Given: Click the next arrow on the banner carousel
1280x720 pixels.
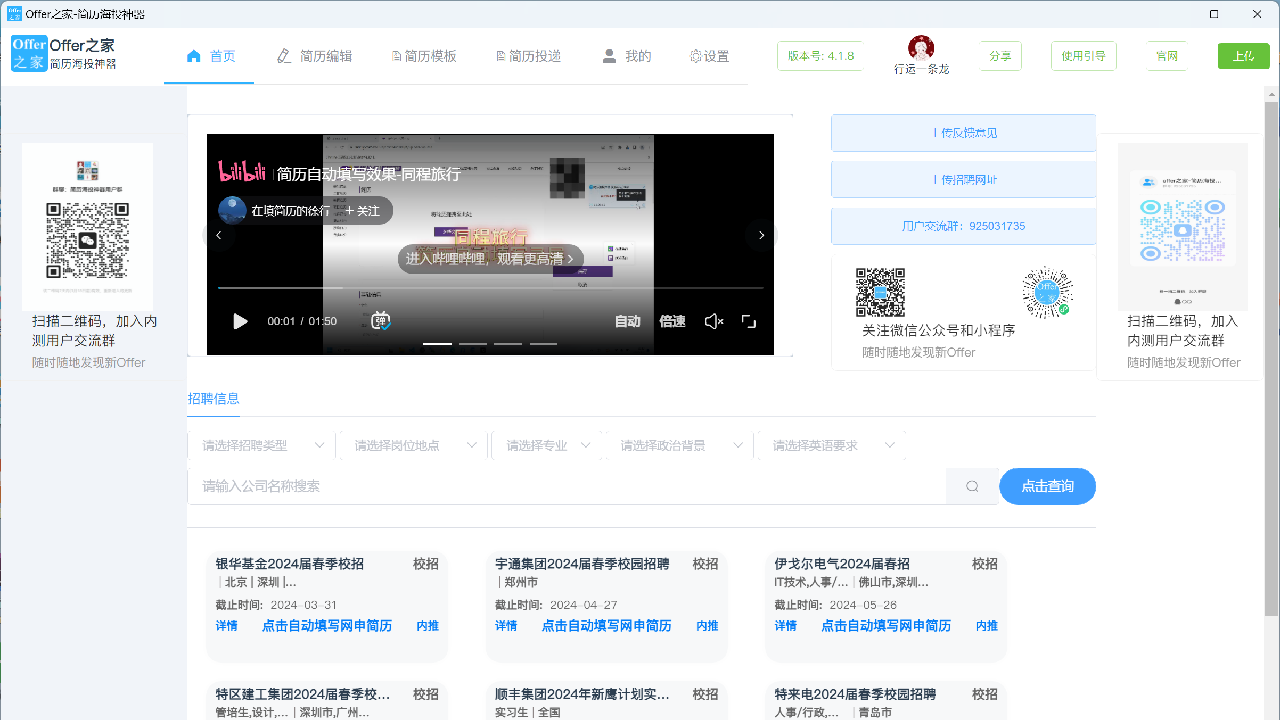Looking at the screenshot, I should pos(761,234).
